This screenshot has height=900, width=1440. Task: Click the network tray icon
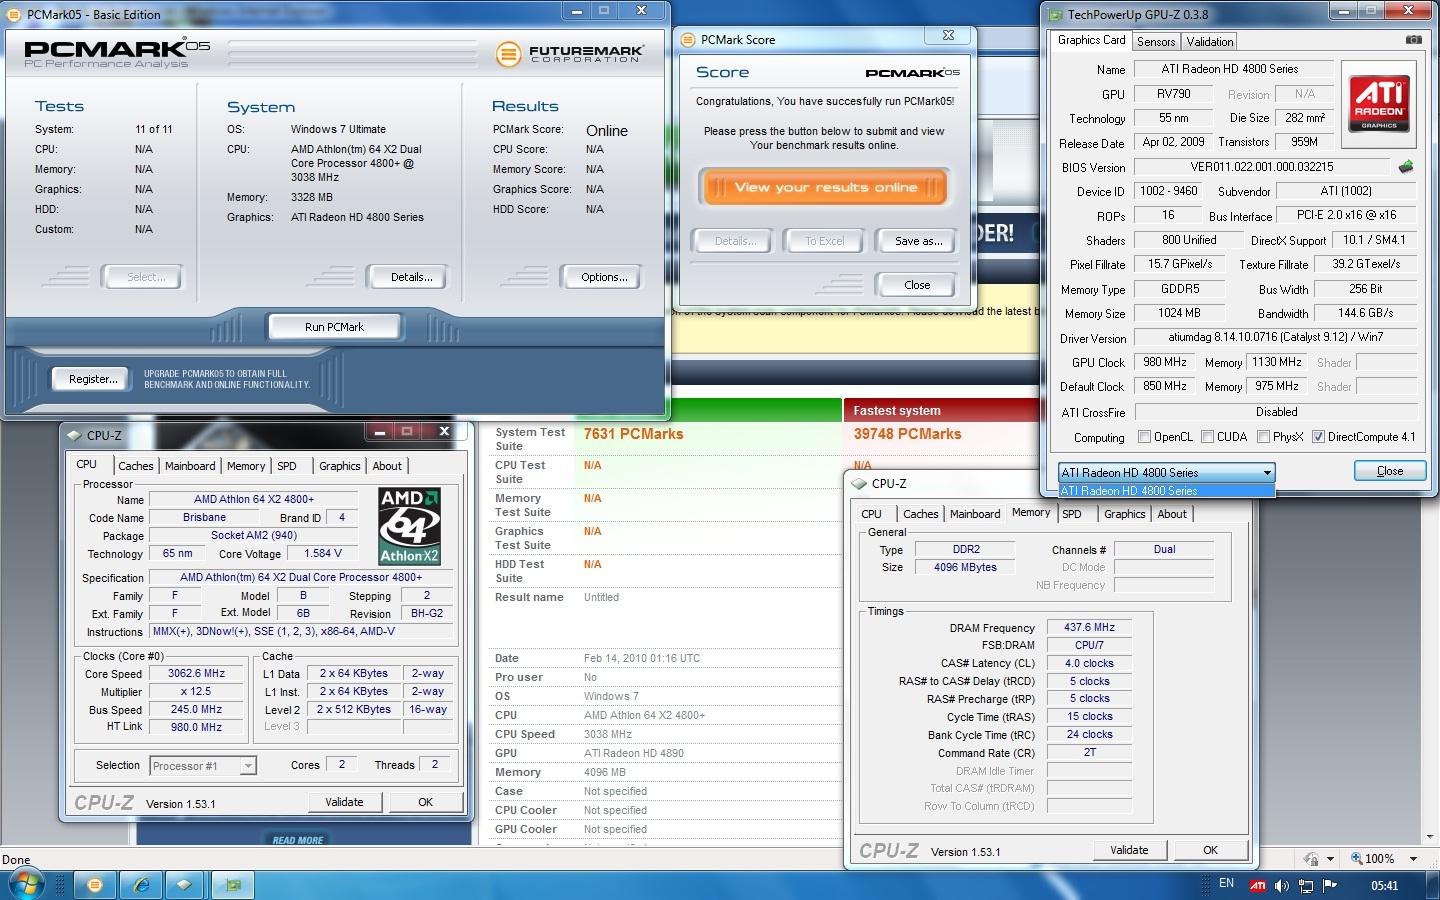pyautogui.click(x=1306, y=885)
